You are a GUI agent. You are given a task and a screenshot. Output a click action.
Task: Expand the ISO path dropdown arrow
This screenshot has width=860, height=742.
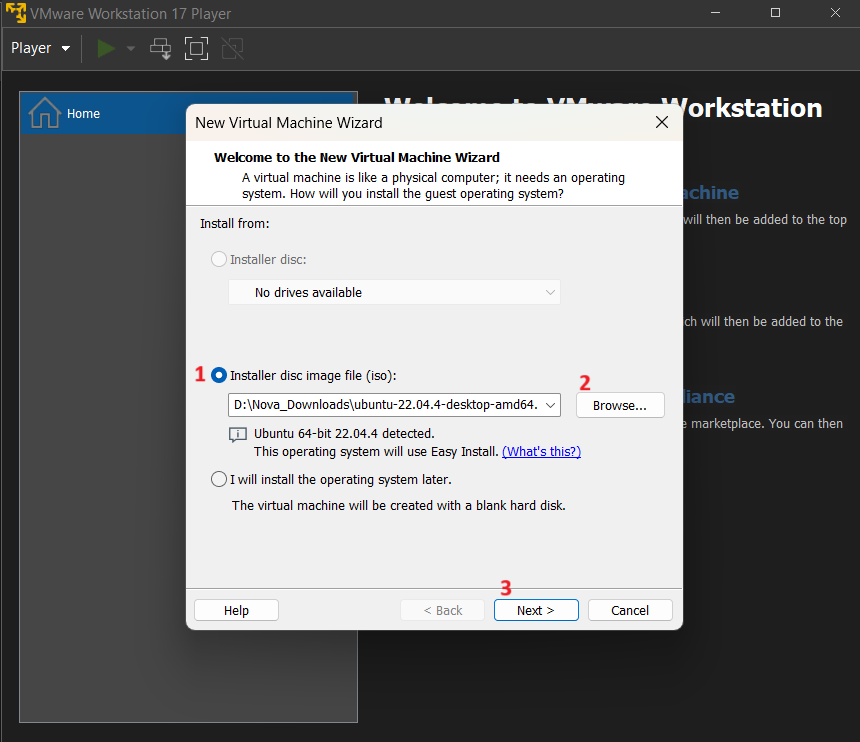pos(551,405)
